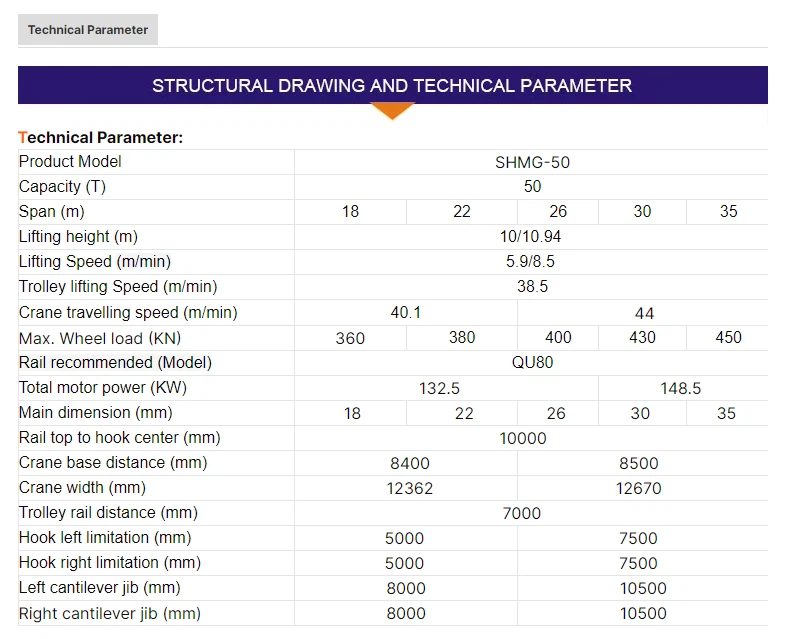Click the span value 26 in Span row

coord(558,212)
